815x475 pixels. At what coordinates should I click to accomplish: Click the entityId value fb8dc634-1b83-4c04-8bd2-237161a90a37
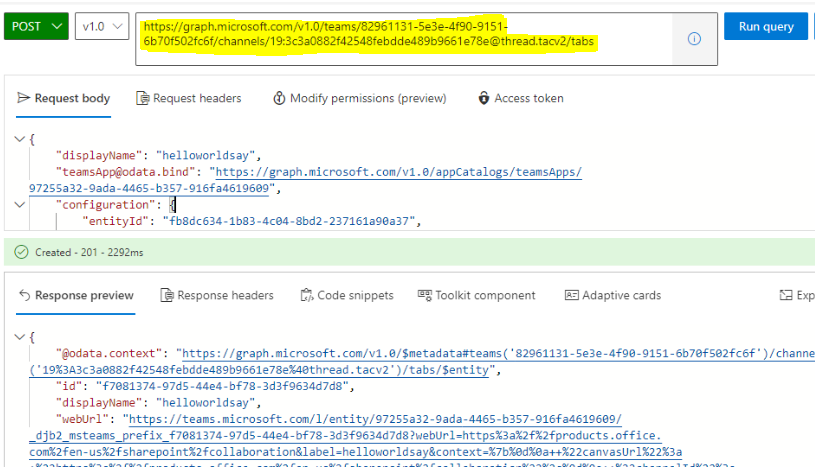(x=289, y=221)
